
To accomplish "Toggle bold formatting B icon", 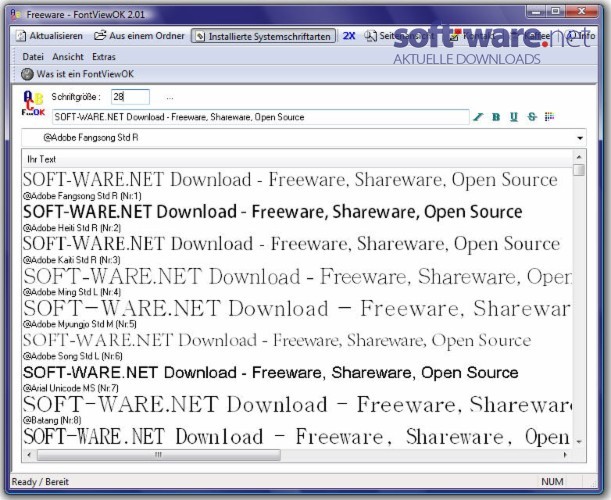I will tap(496, 117).
